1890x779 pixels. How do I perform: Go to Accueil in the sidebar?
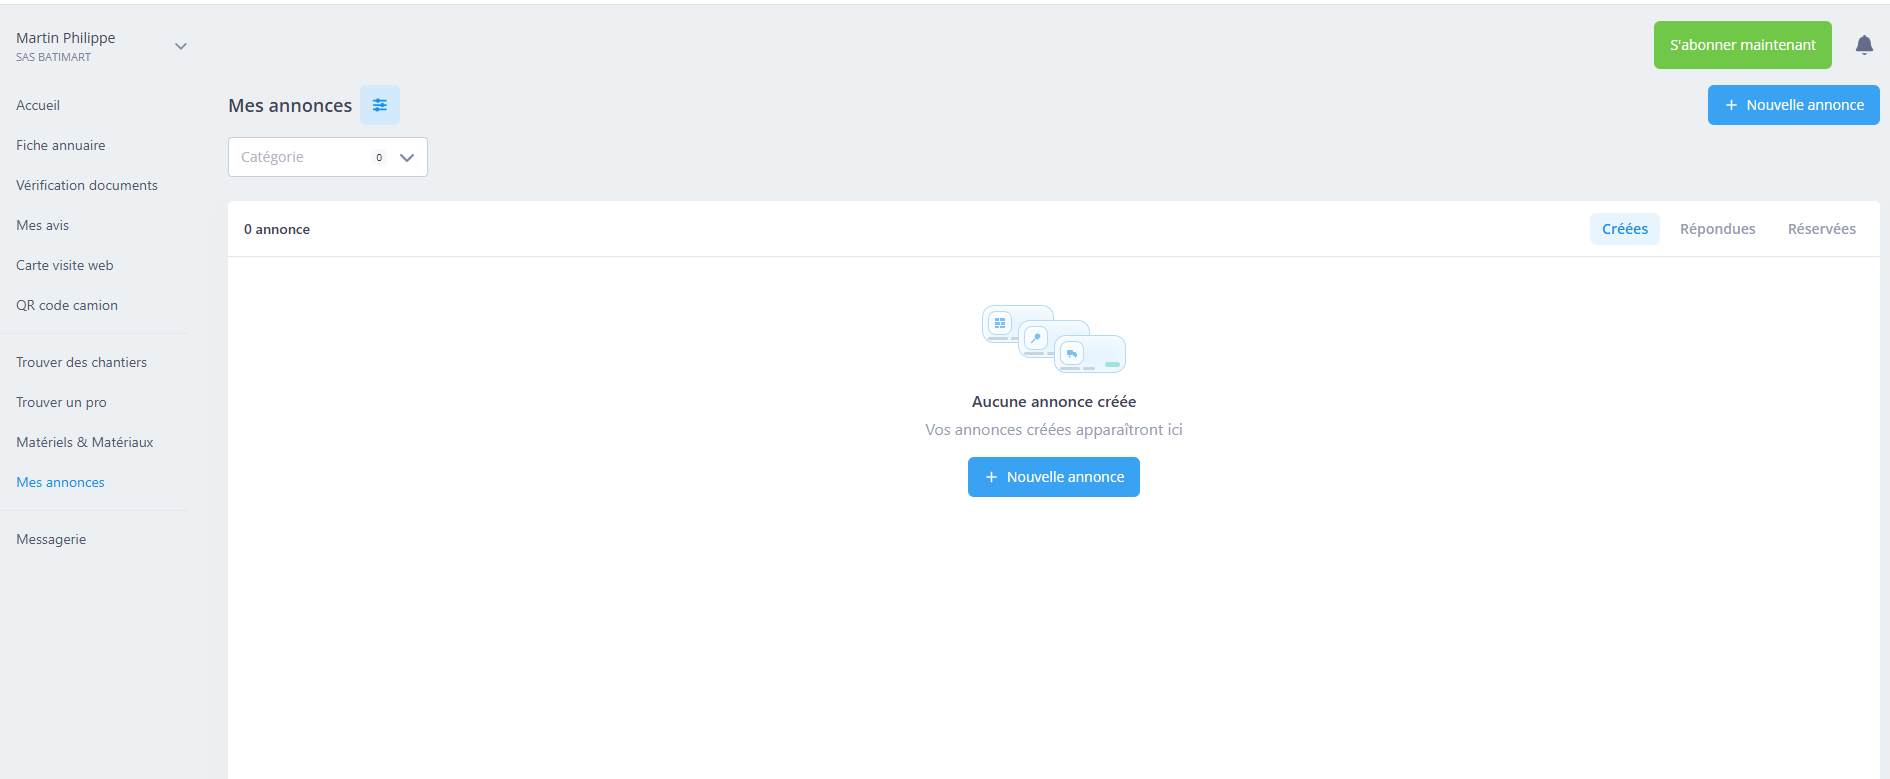38,105
